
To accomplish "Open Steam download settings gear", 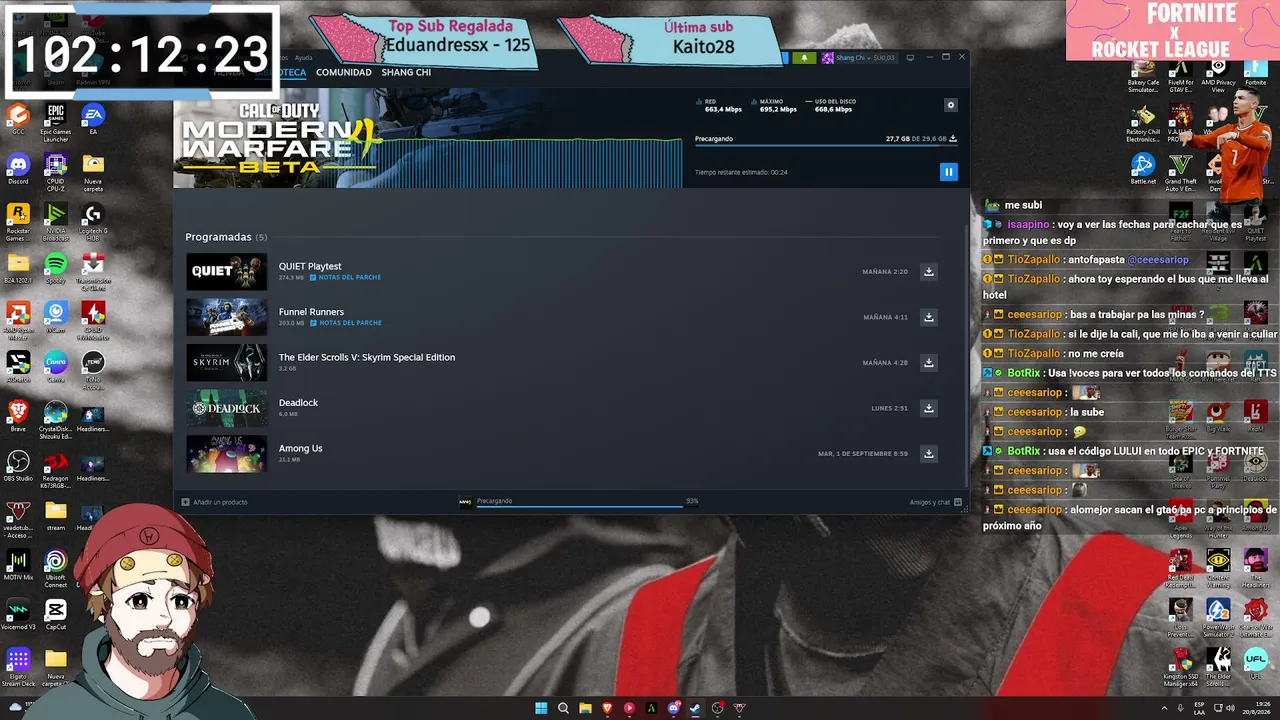I will pos(951,105).
